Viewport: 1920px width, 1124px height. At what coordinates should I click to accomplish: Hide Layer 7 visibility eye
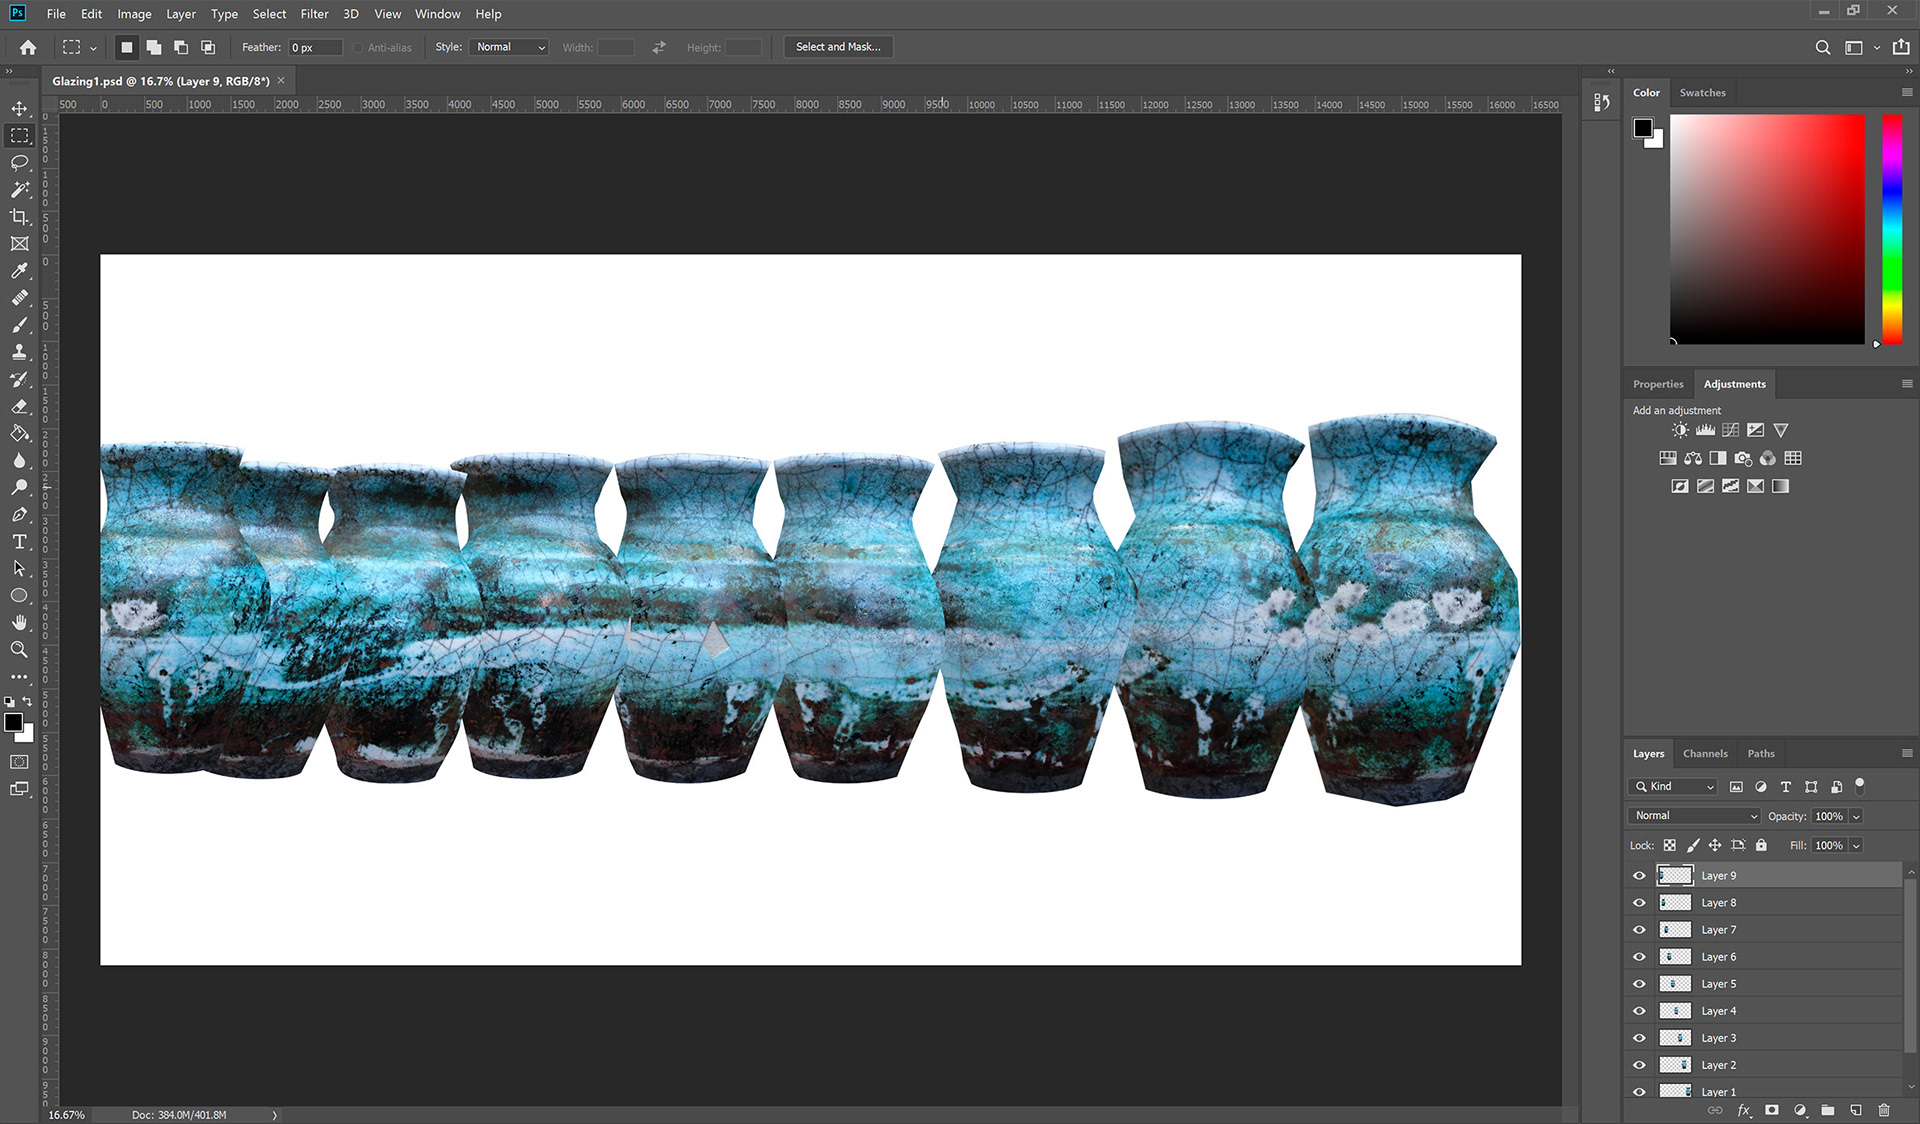(x=1639, y=929)
